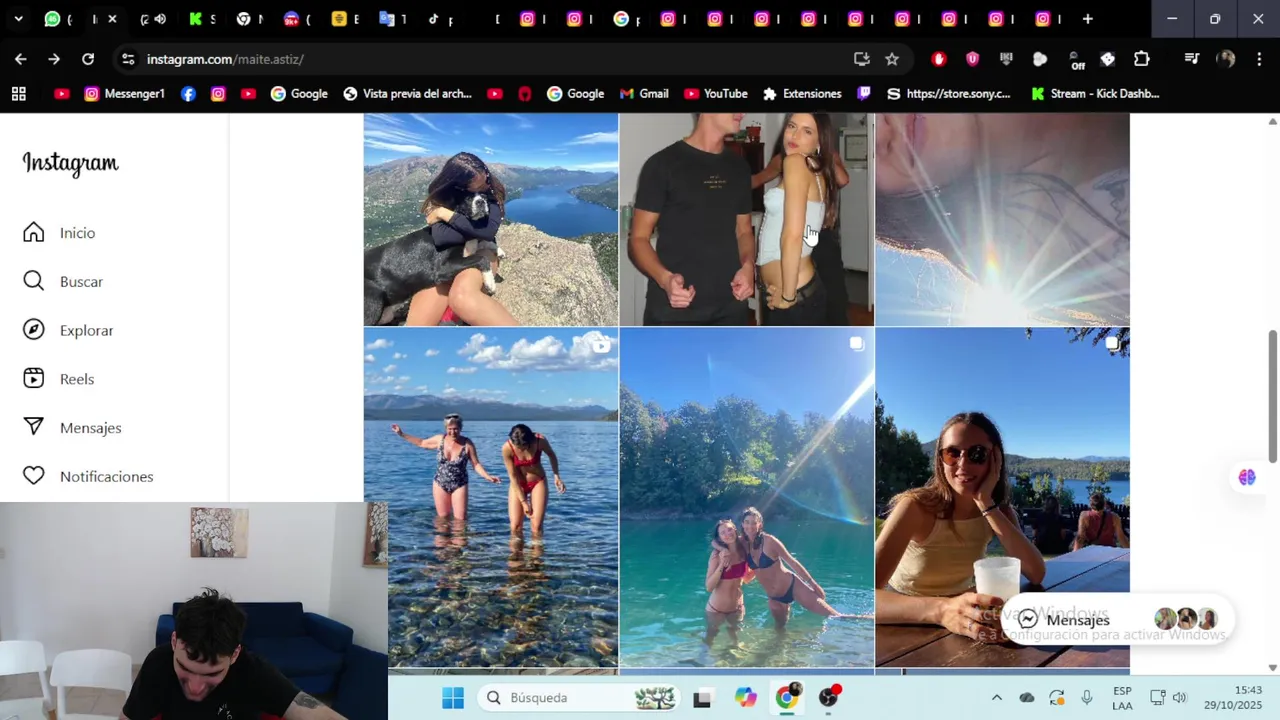
Task: Open OneDrive cloud tray icon
Action: coord(1027,698)
